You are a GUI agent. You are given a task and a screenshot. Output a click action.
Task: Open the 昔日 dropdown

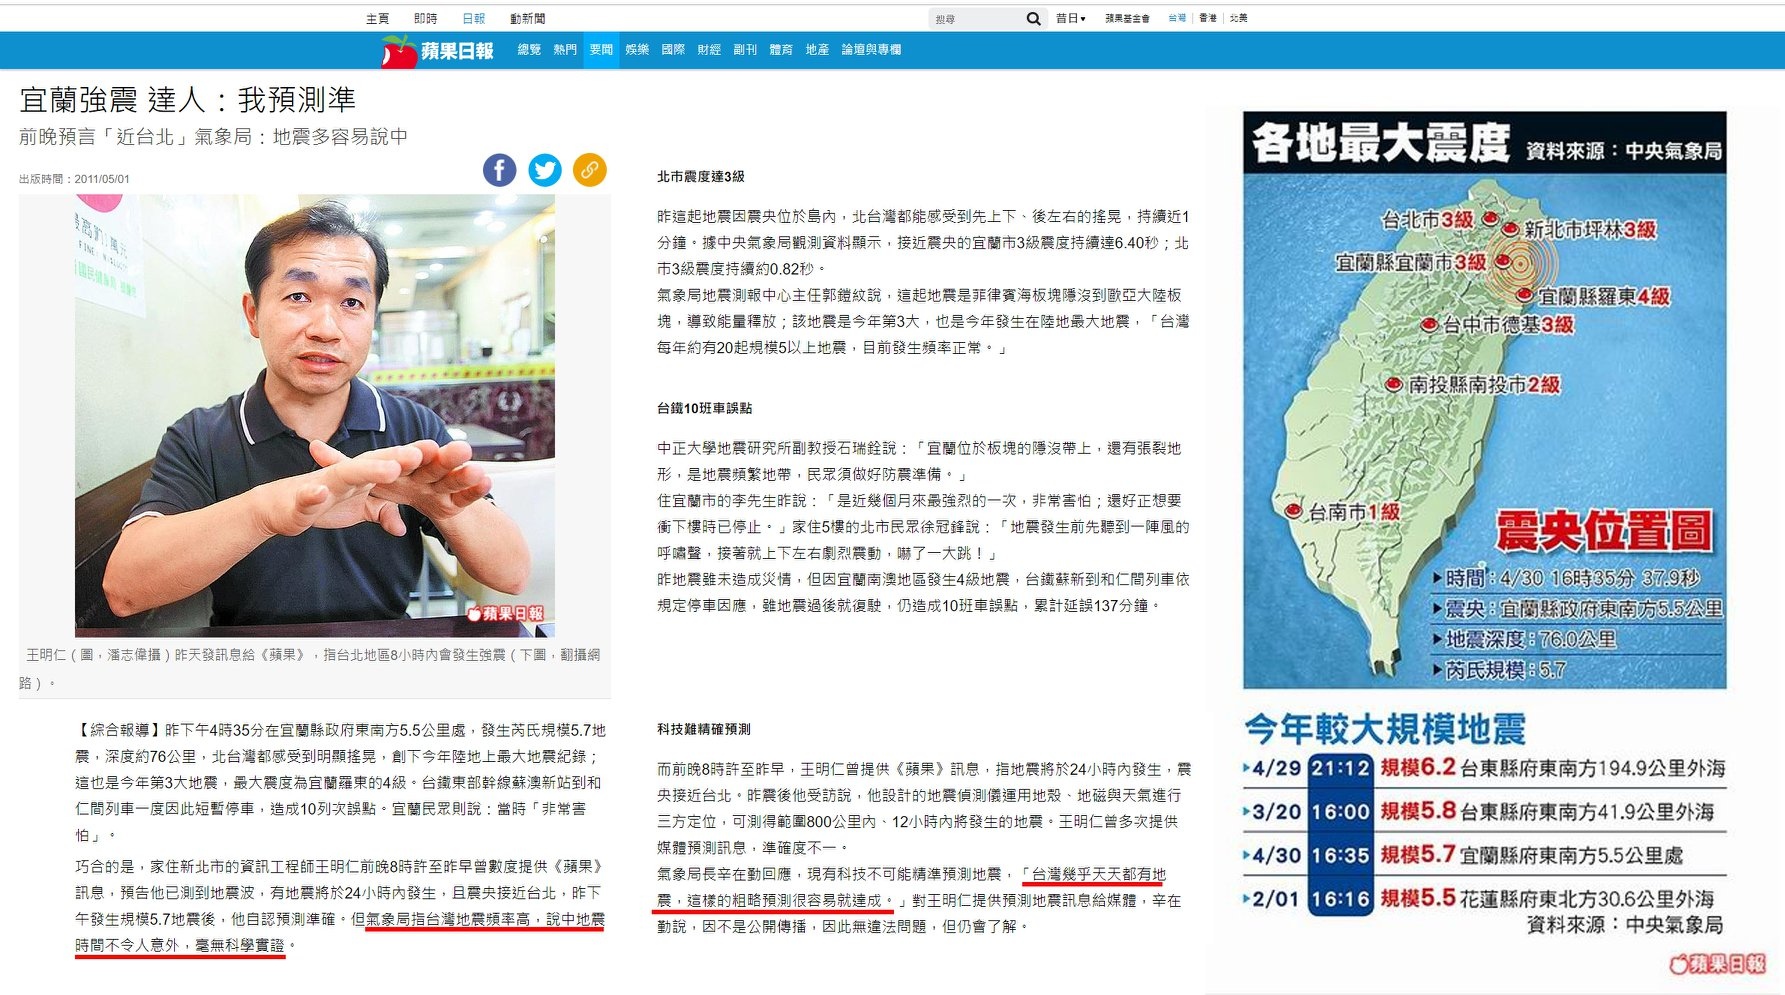(x=1071, y=18)
